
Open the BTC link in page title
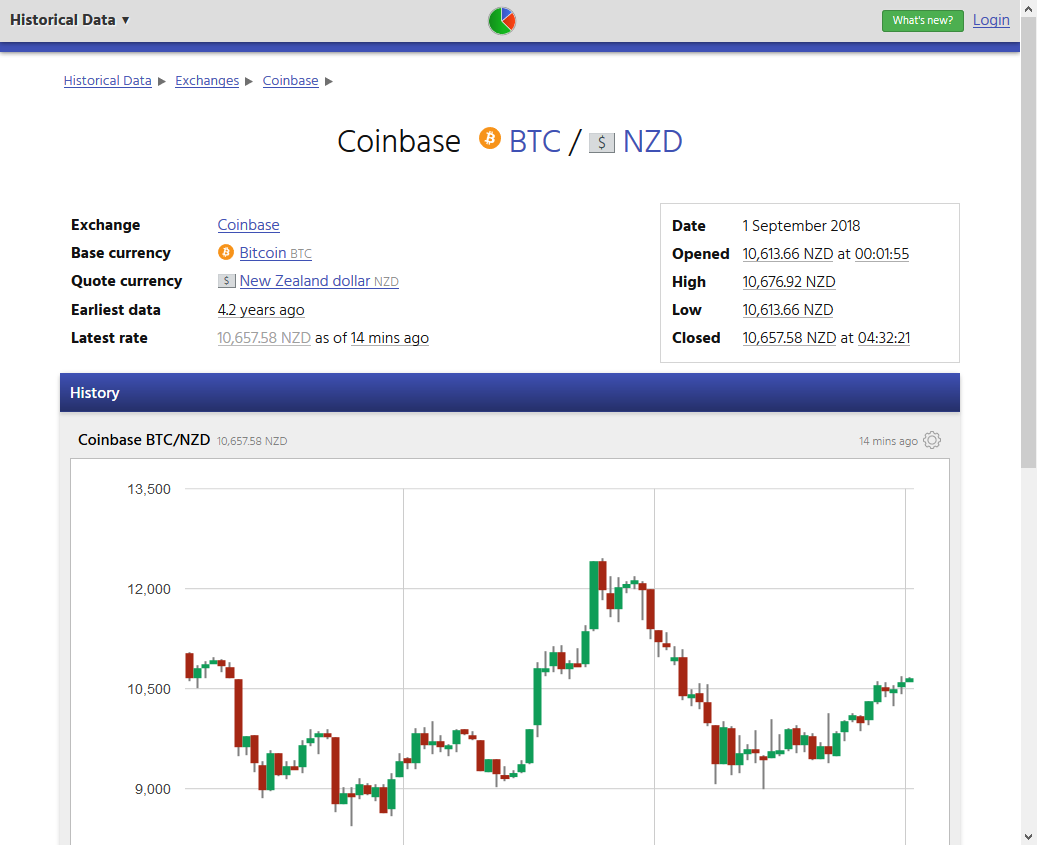pyautogui.click(x=535, y=141)
